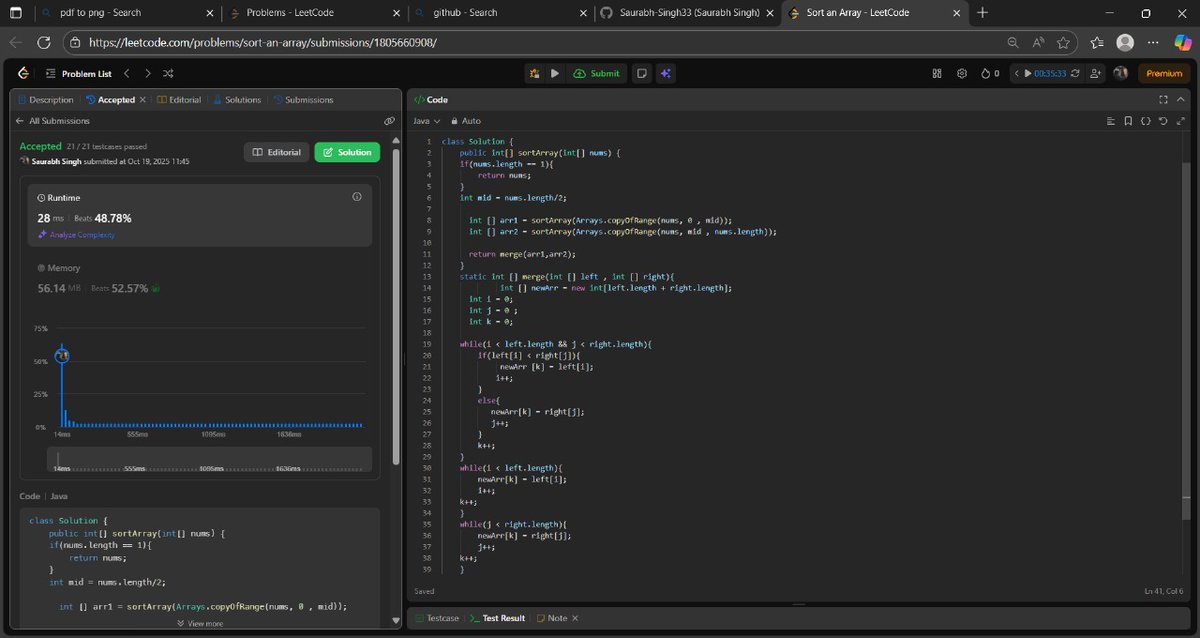1200x638 pixels.
Task: Click the editor bookmark icon
Action: (1128, 121)
